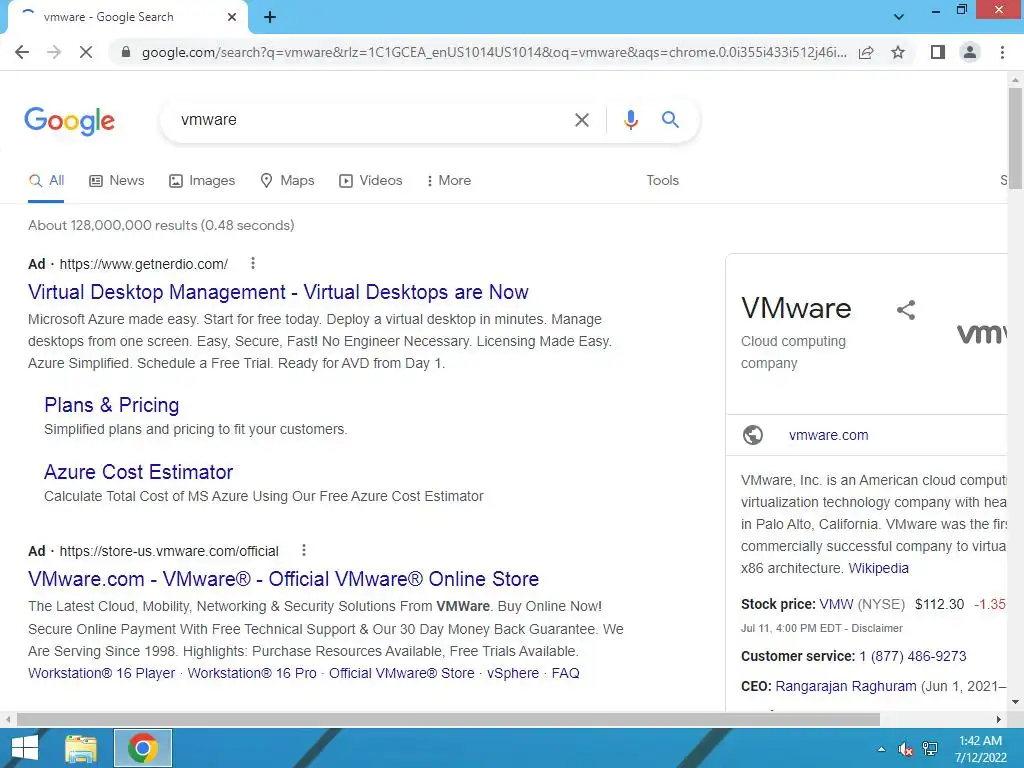Open Workstation 16 Pro sitelink
This screenshot has width=1024, height=768.
click(251, 673)
